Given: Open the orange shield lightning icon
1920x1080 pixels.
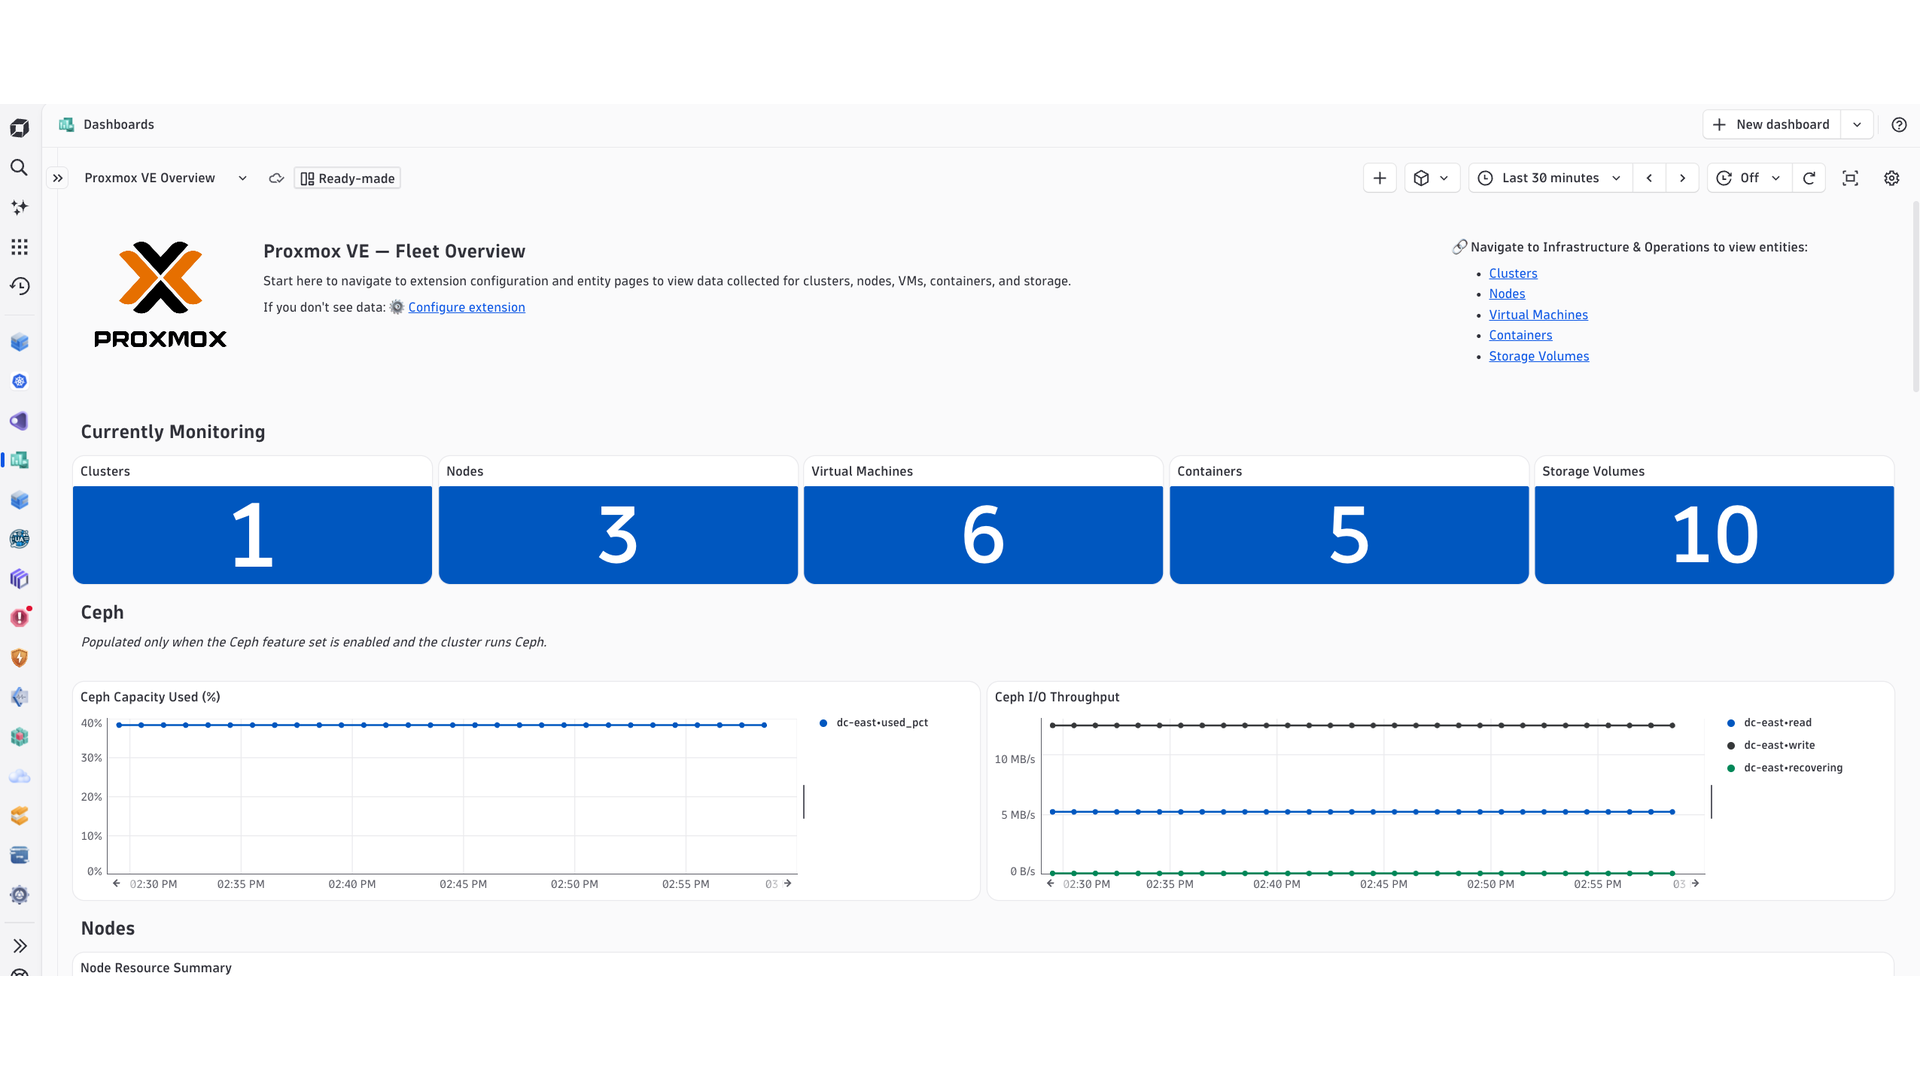Looking at the screenshot, I should pos(19,658).
